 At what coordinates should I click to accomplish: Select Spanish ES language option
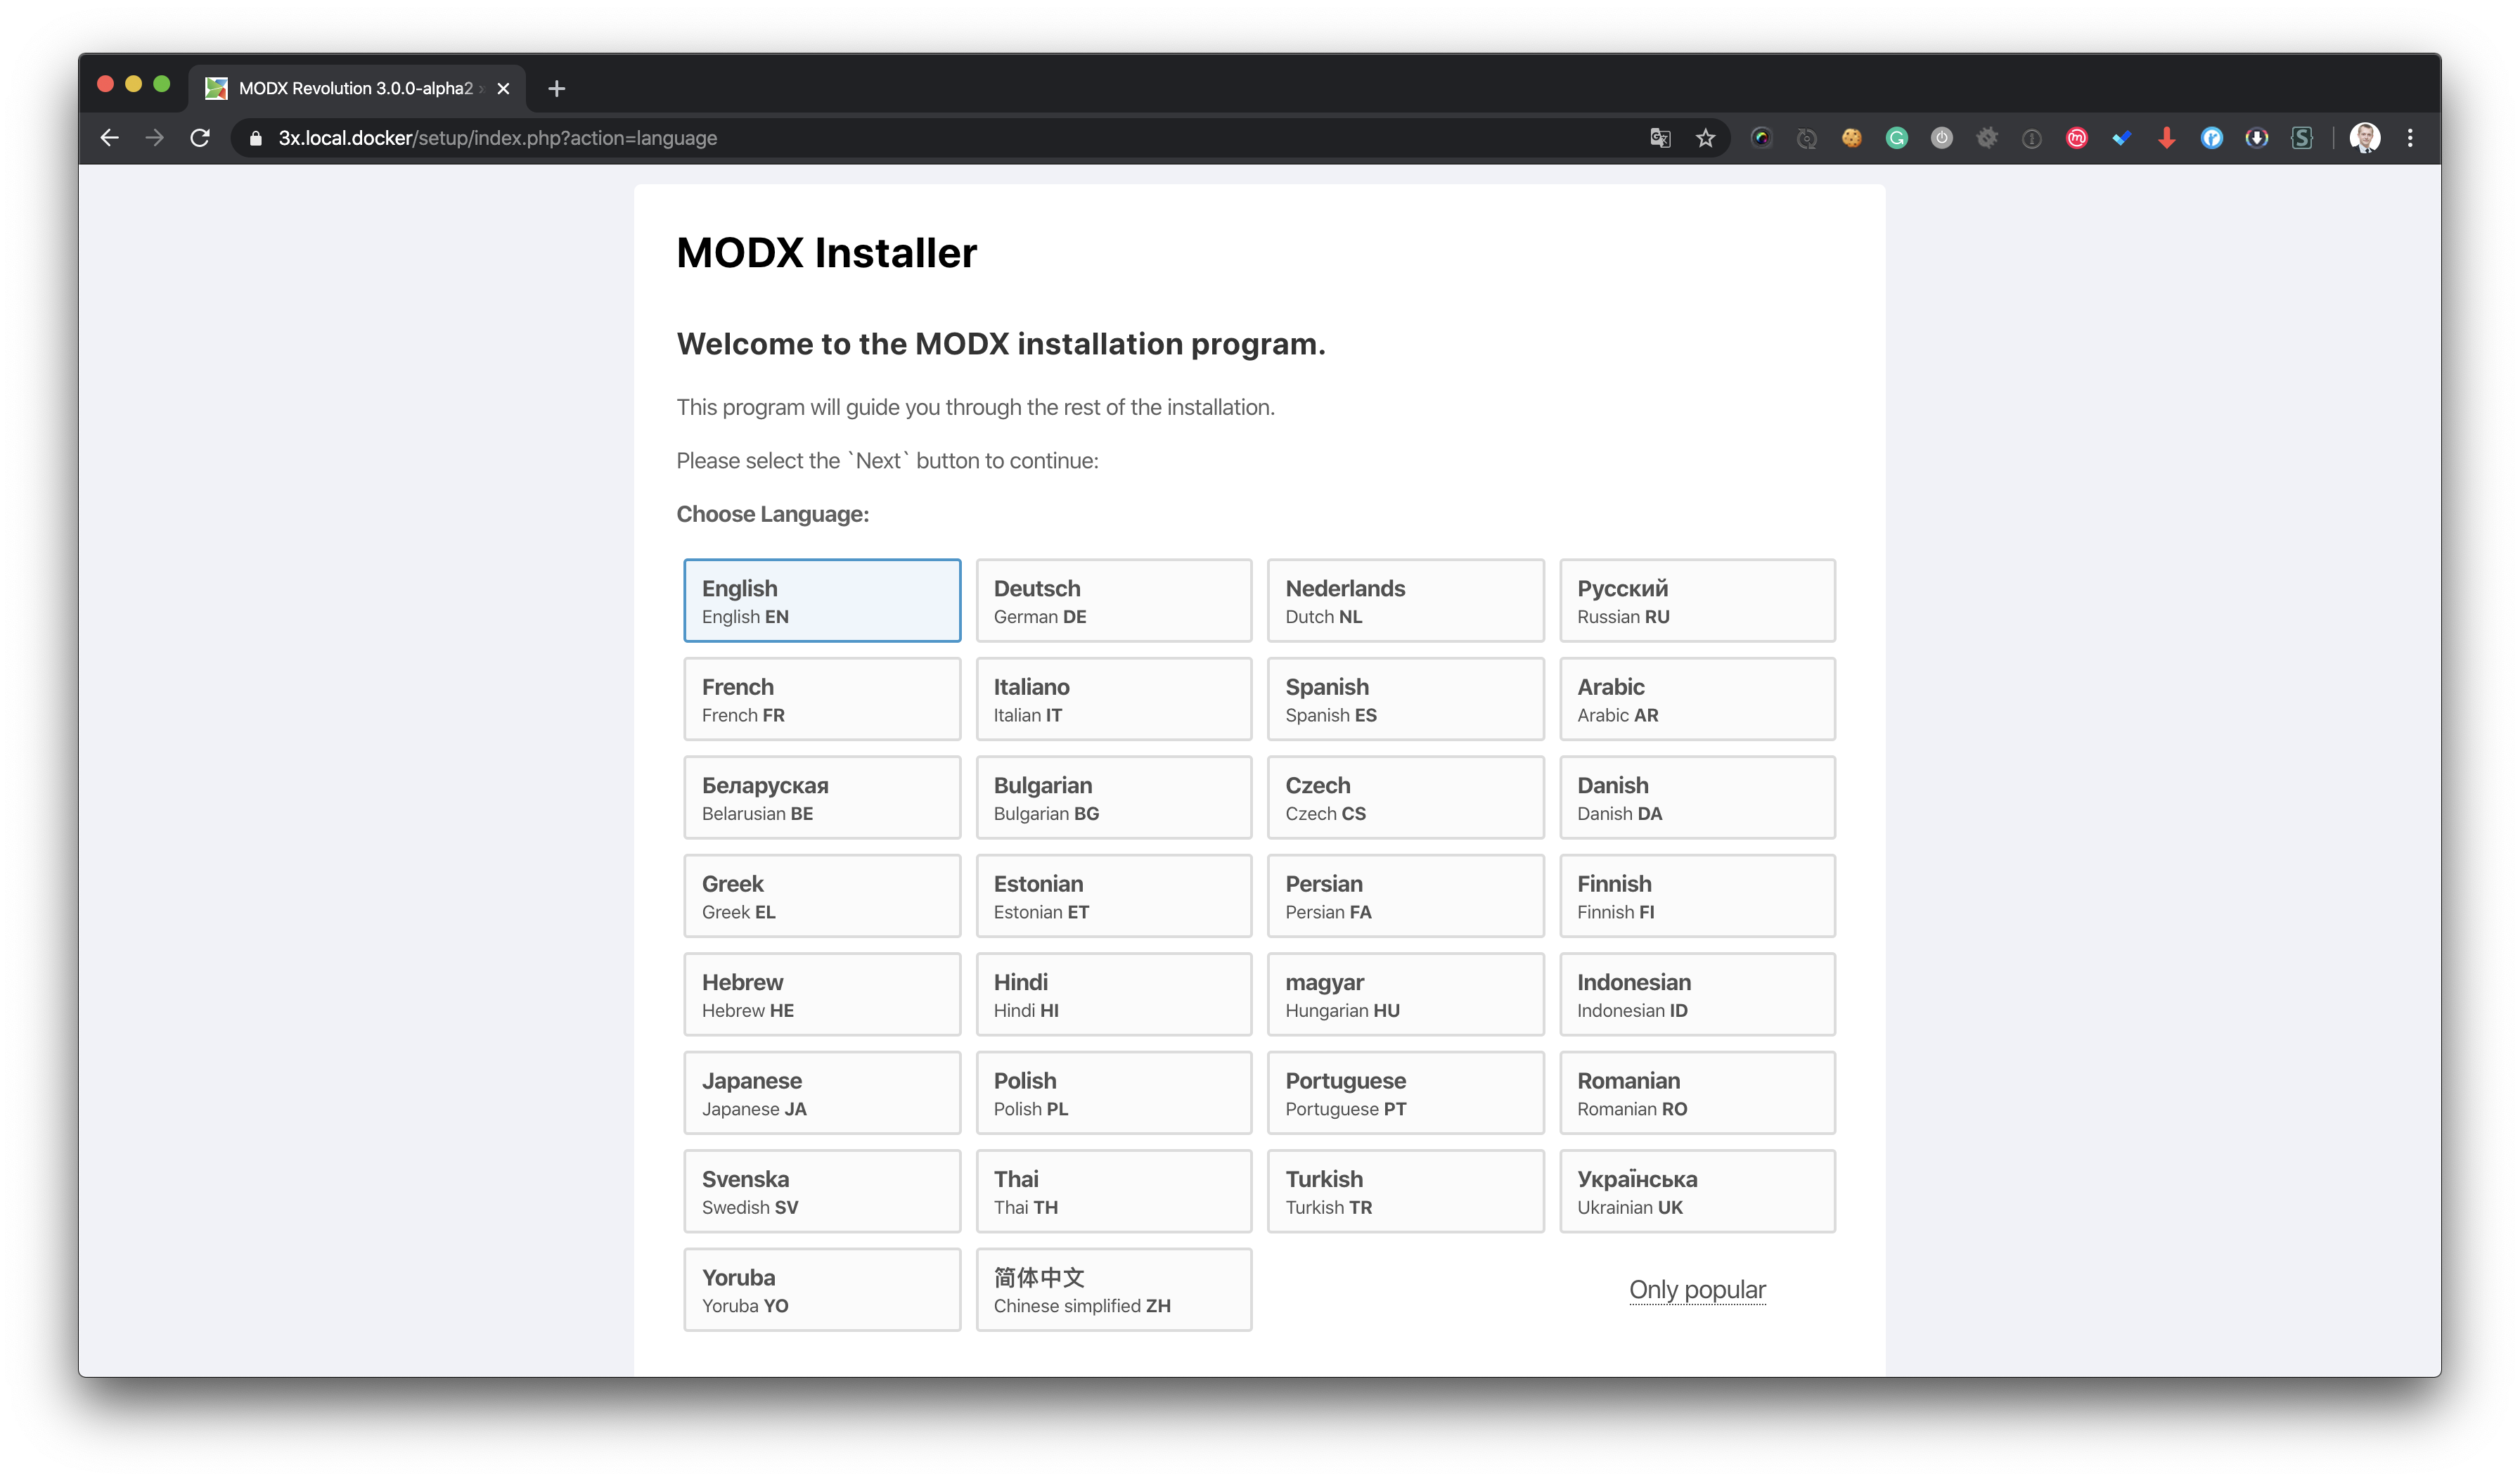1405,699
